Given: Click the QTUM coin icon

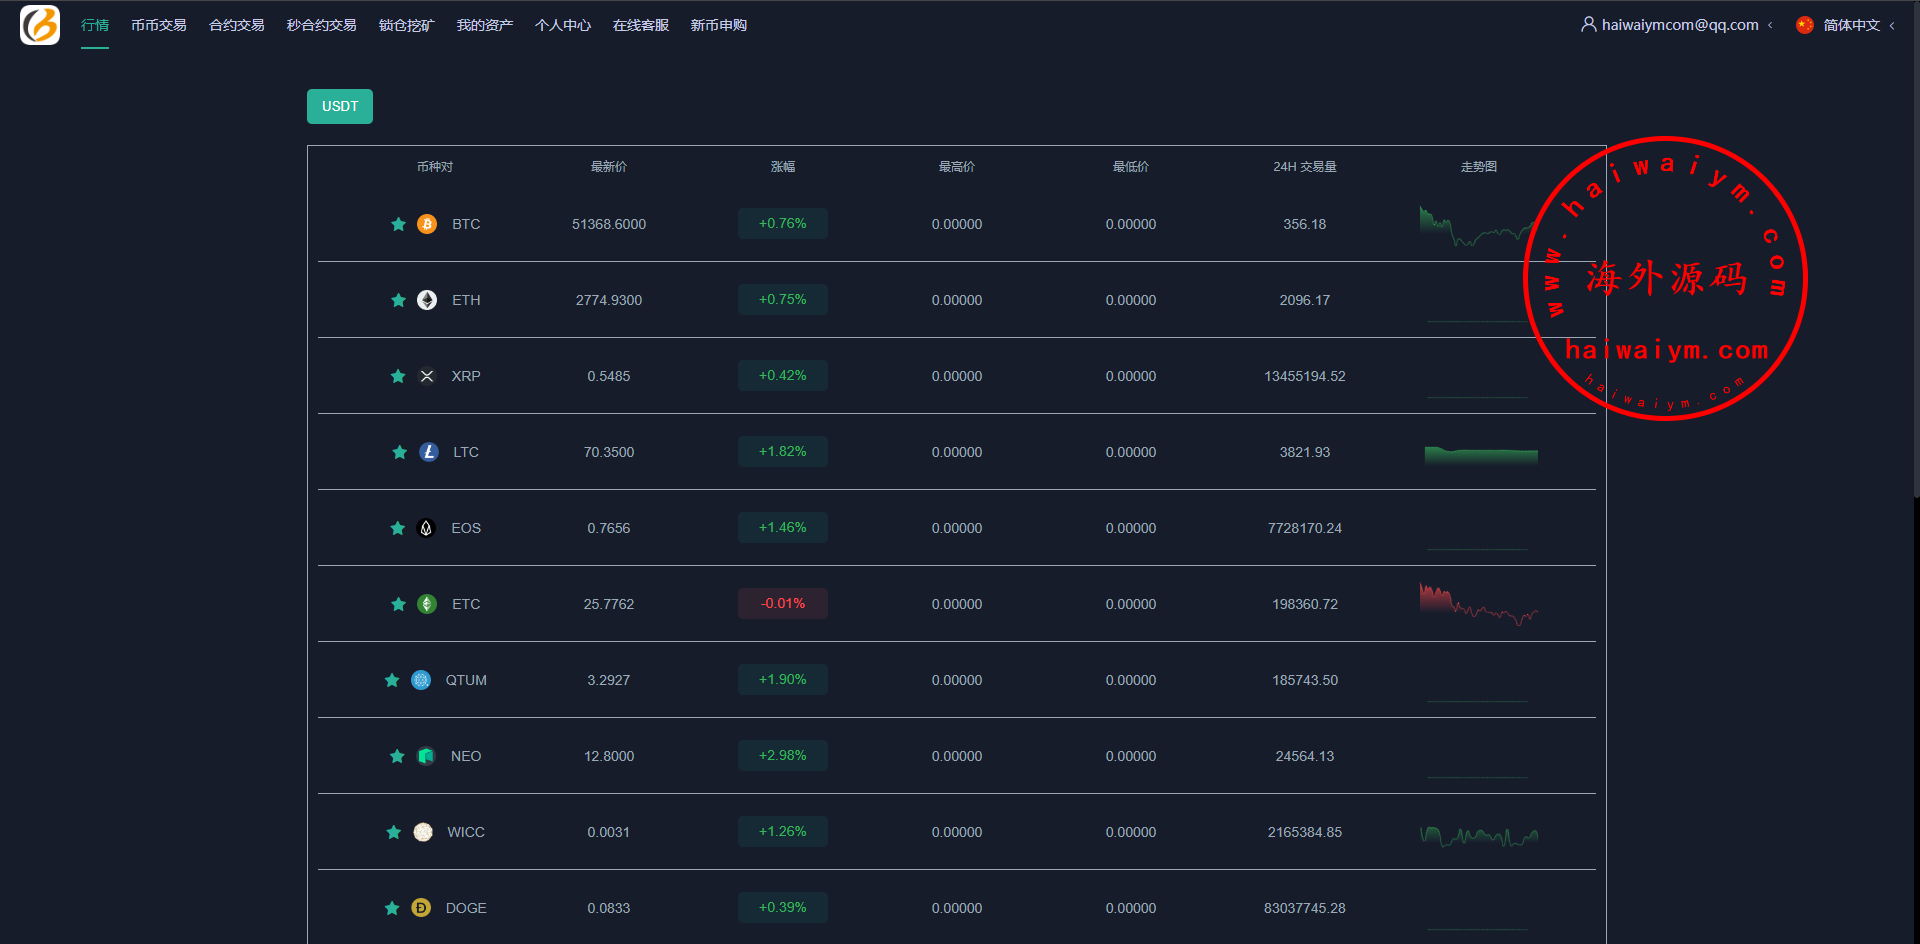Looking at the screenshot, I should coord(421,680).
